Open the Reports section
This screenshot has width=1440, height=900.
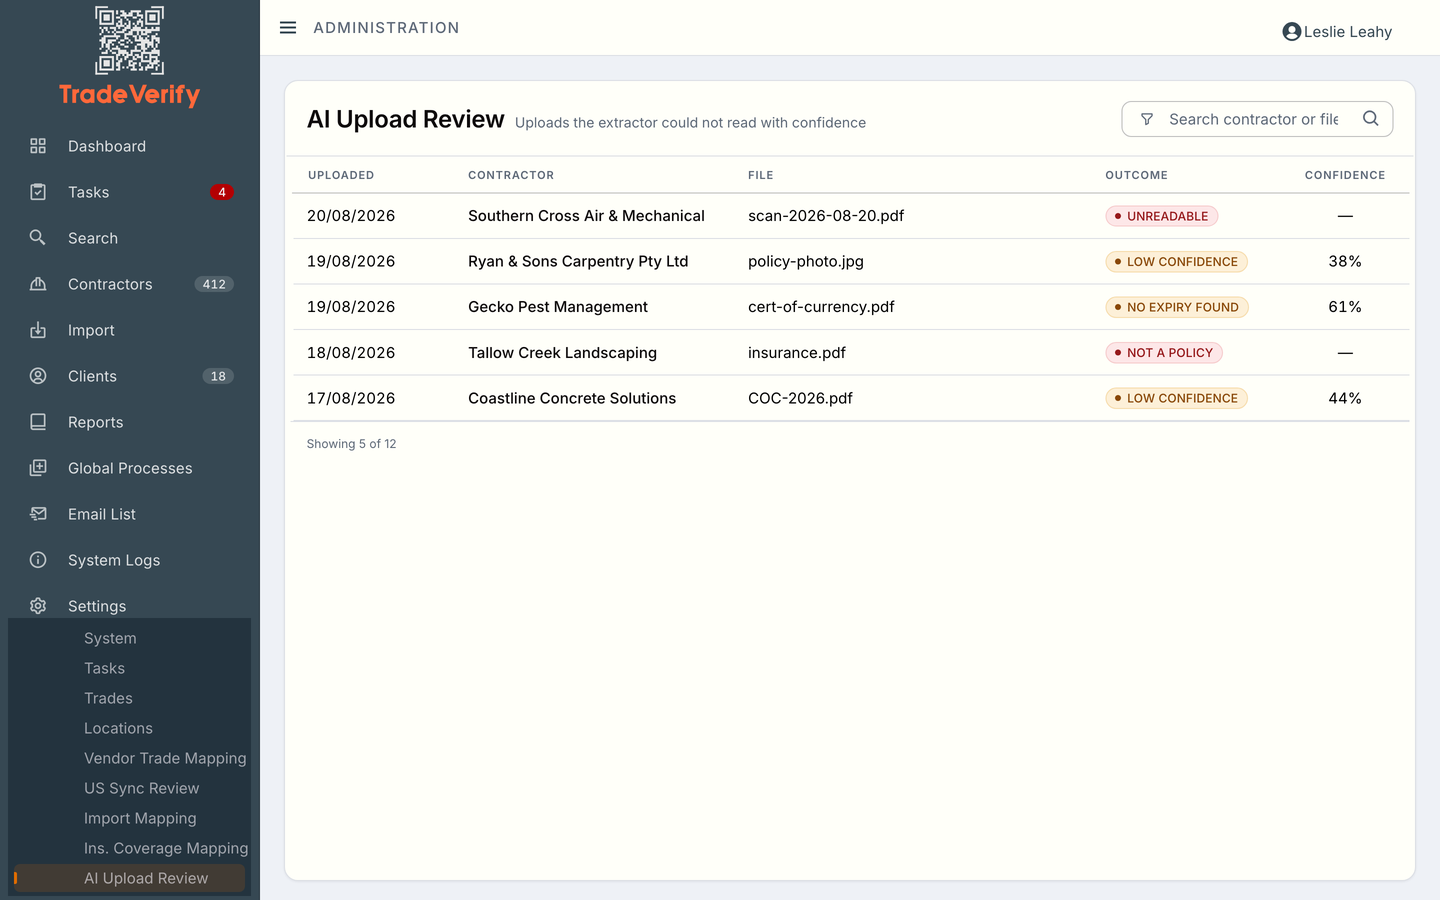click(x=96, y=422)
